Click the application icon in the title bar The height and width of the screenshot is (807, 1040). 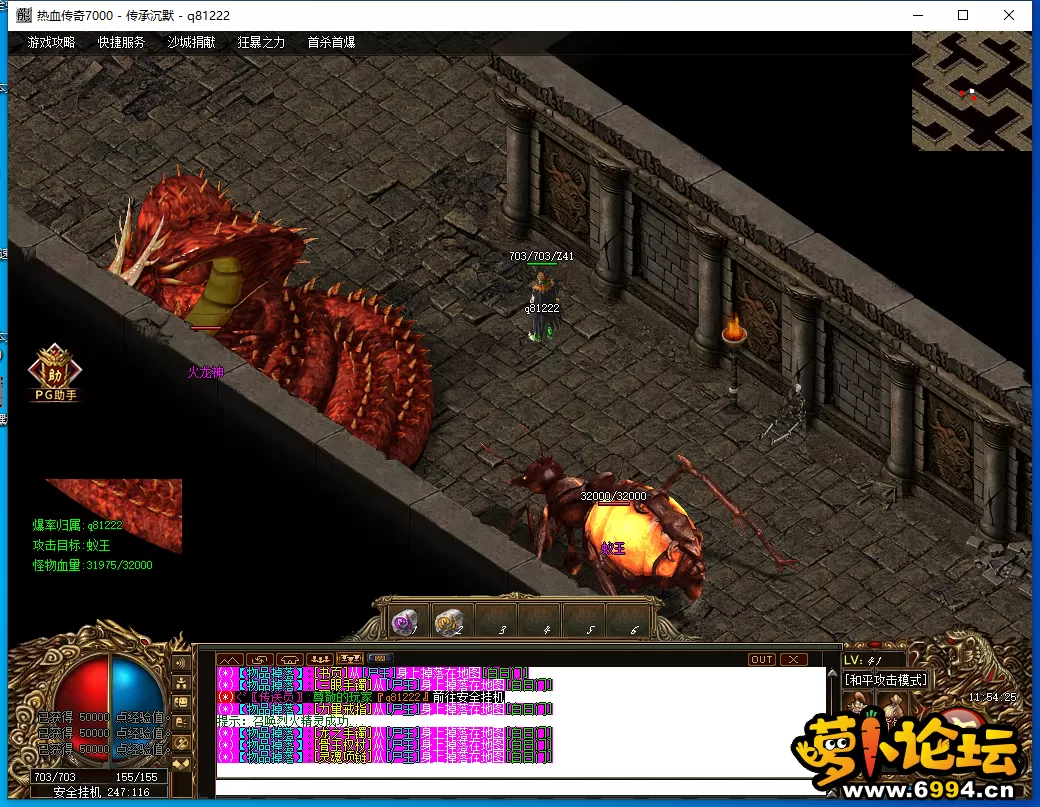tap(23, 15)
